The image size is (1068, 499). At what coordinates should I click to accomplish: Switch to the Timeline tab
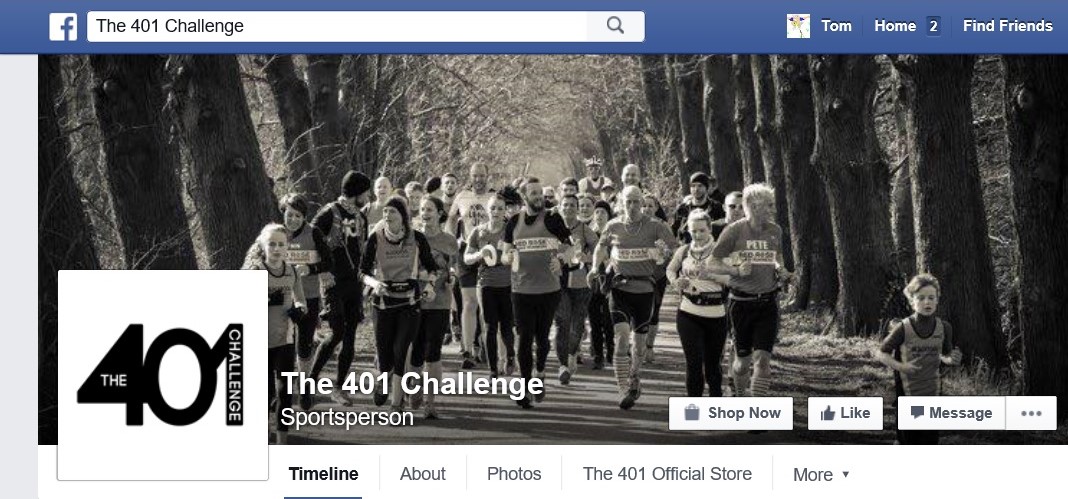pos(324,474)
